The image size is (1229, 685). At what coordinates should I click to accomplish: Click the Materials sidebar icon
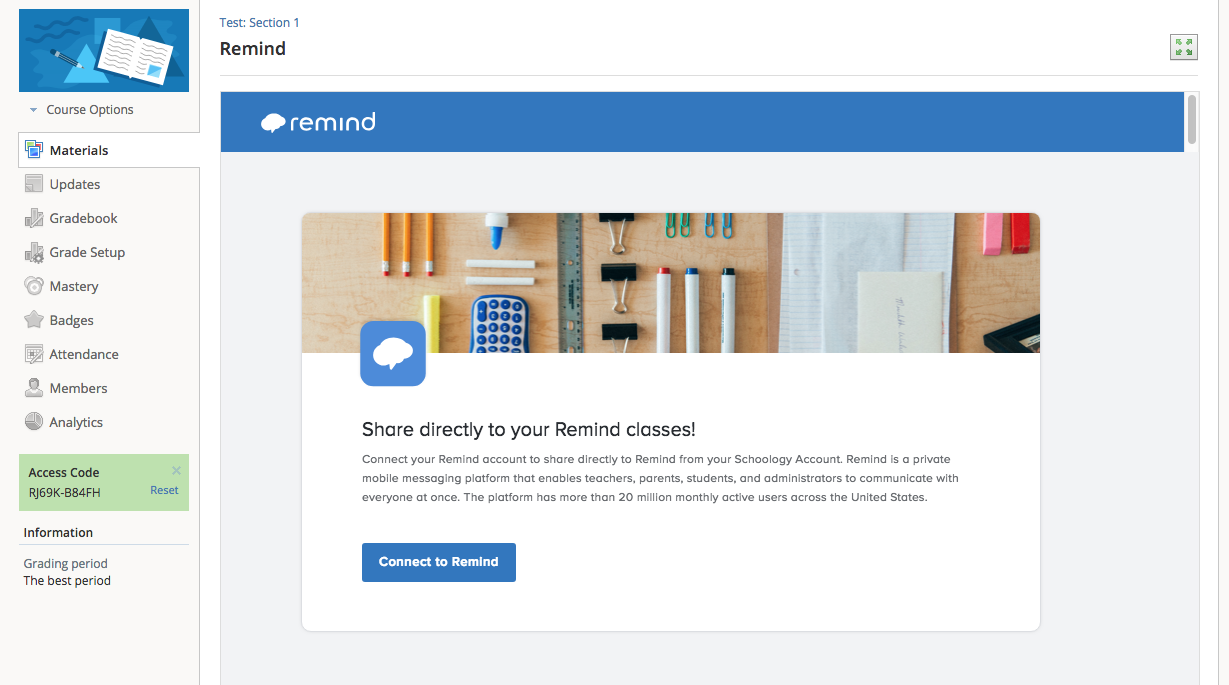[x=34, y=150]
